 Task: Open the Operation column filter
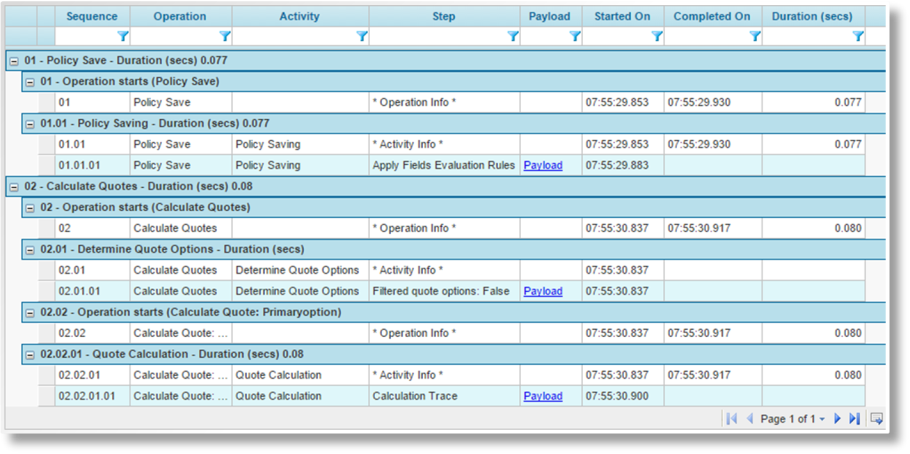(x=225, y=36)
